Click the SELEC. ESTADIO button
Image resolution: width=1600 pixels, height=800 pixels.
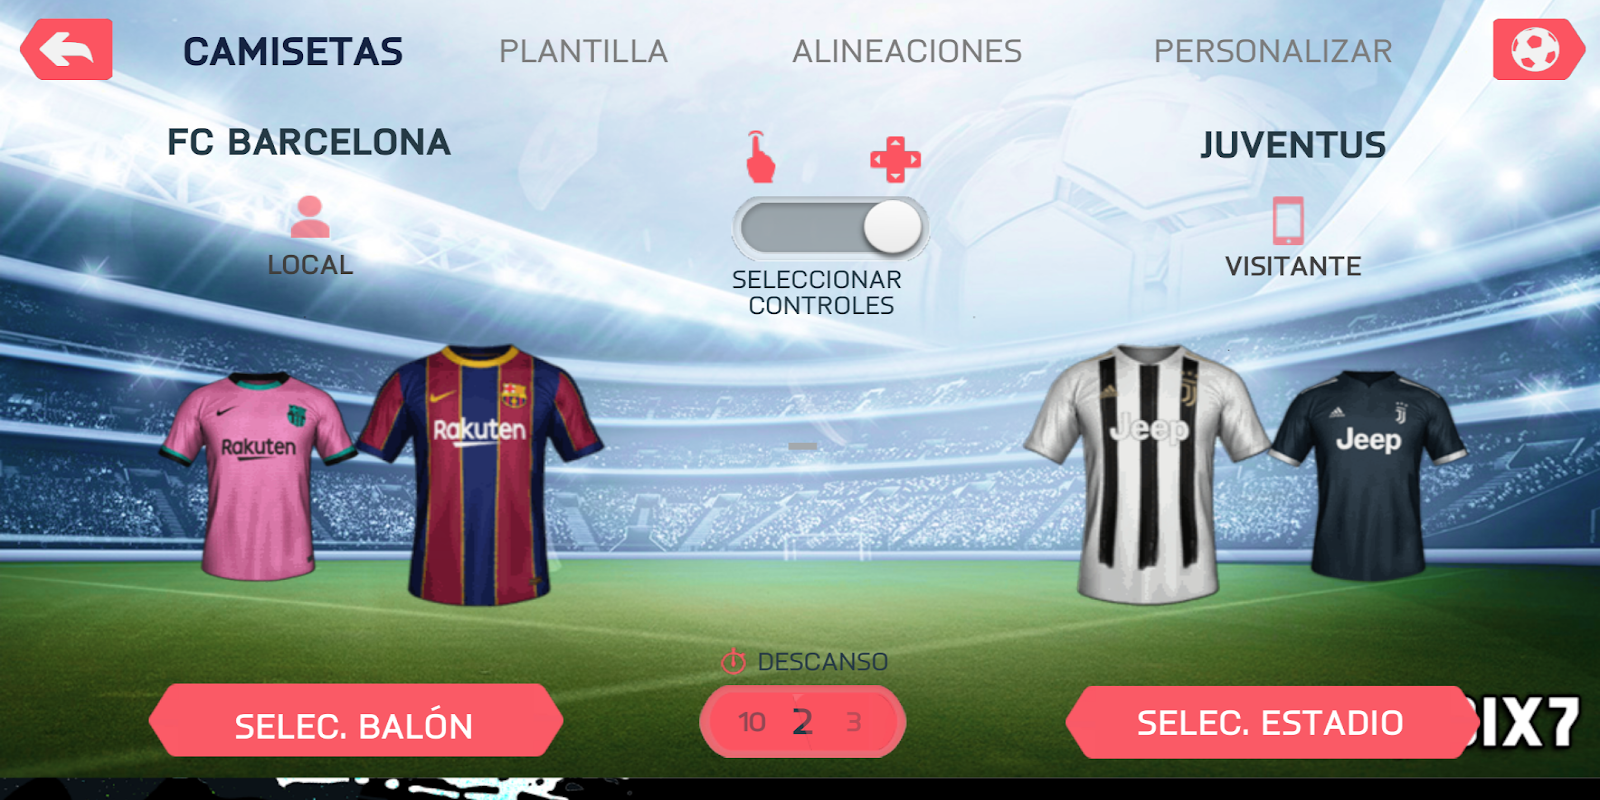(x=1270, y=722)
